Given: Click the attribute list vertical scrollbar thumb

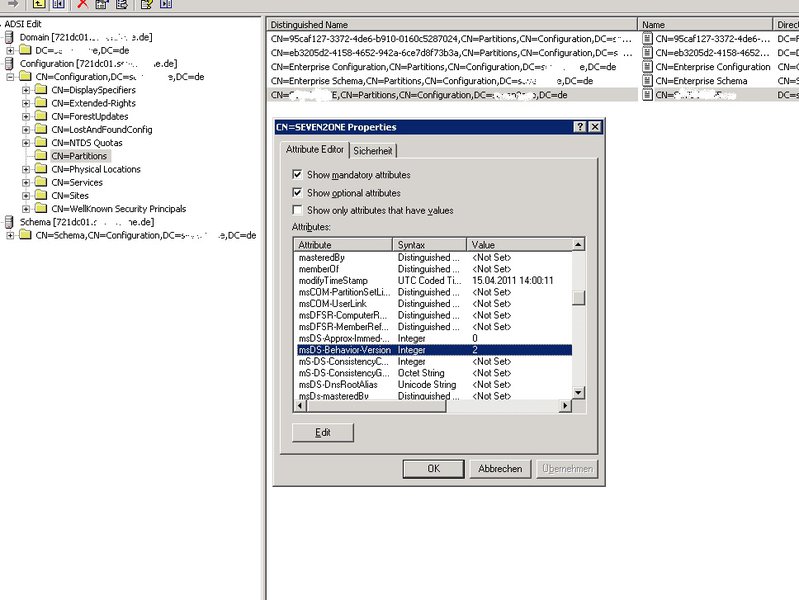Looking at the screenshot, I should (x=578, y=297).
